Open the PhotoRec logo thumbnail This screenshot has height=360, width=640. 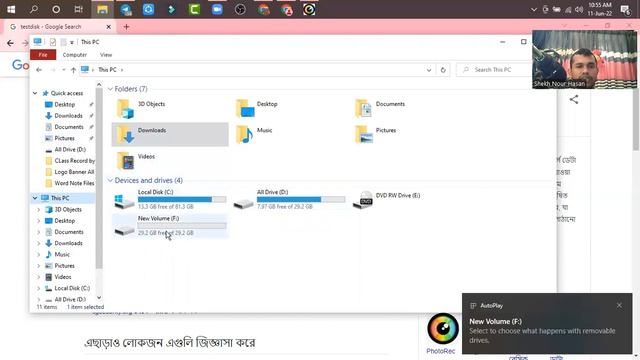[443, 329]
